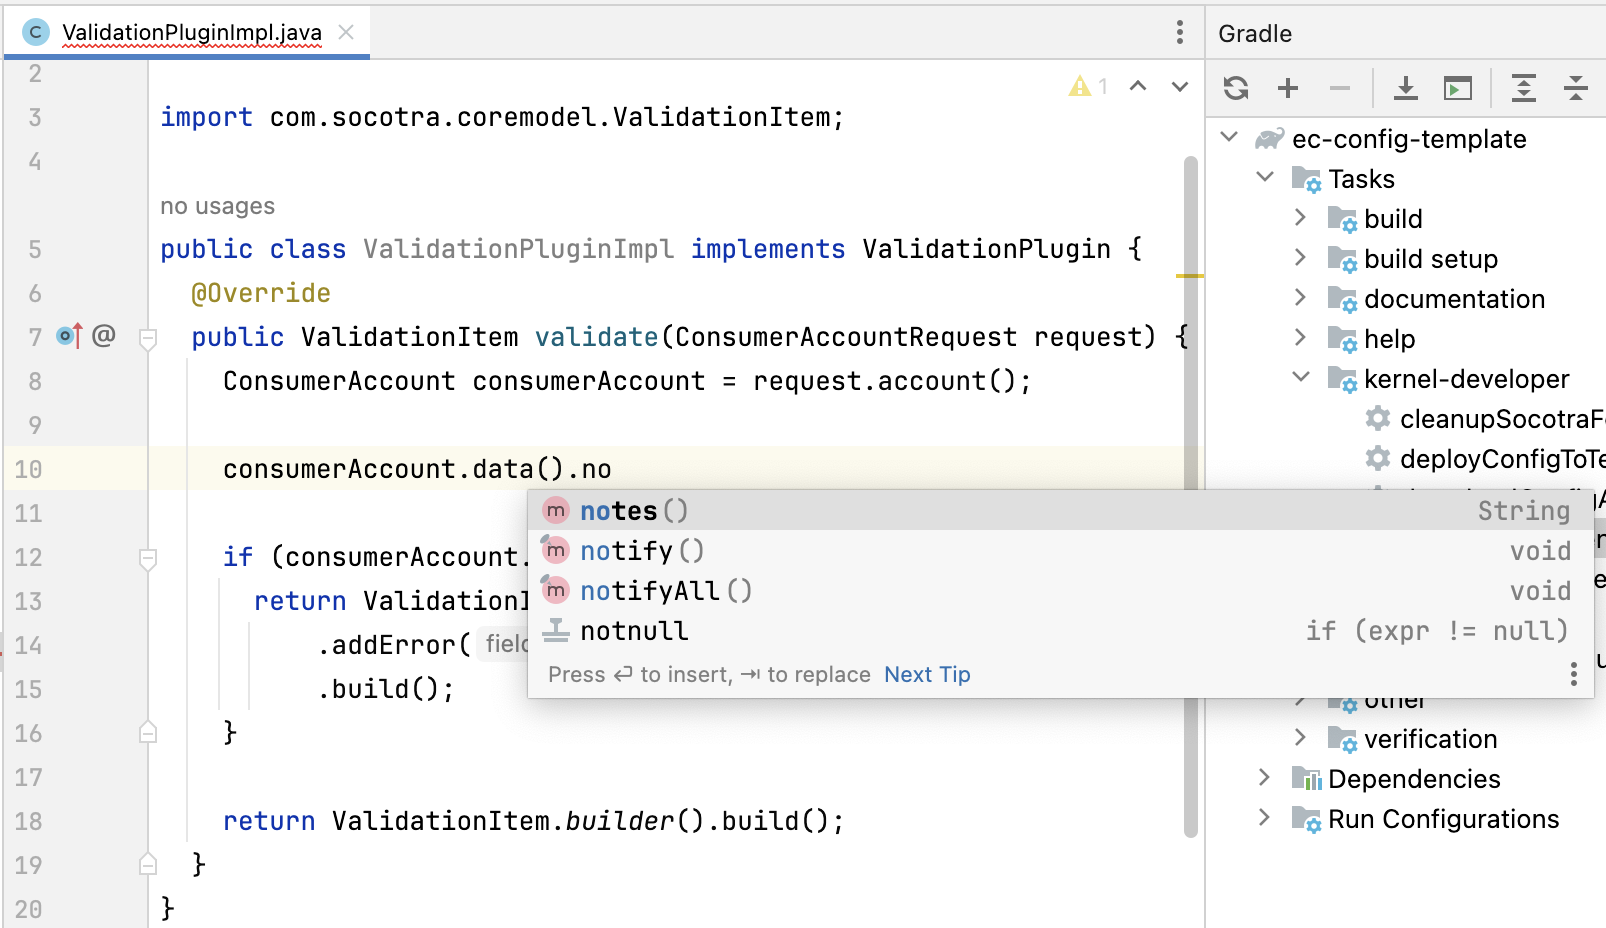Choose notify() from the completion list
Viewport: 1606px width, 928px height.
(1060, 551)
